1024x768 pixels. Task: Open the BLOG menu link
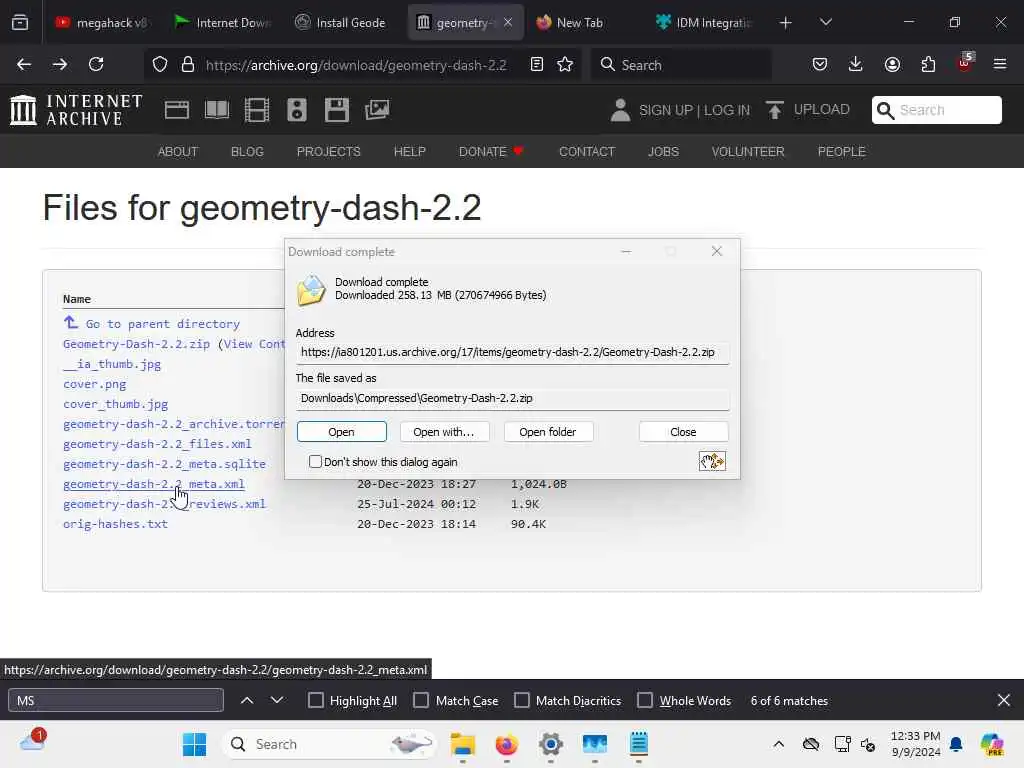248,152
